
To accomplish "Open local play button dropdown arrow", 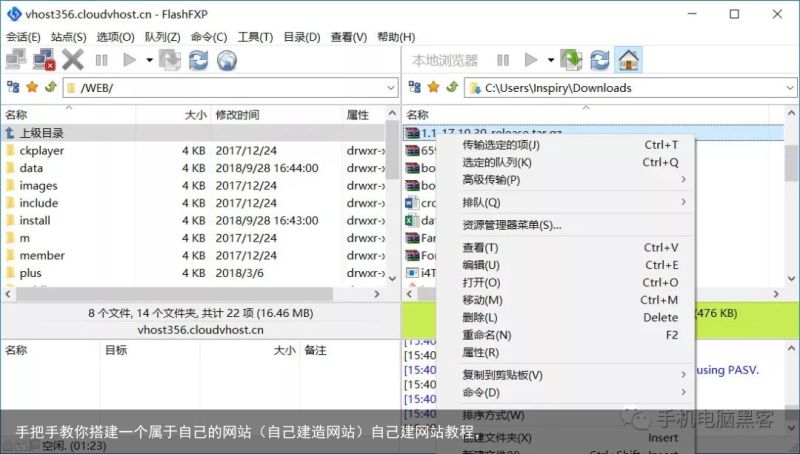I will [551, 60].
